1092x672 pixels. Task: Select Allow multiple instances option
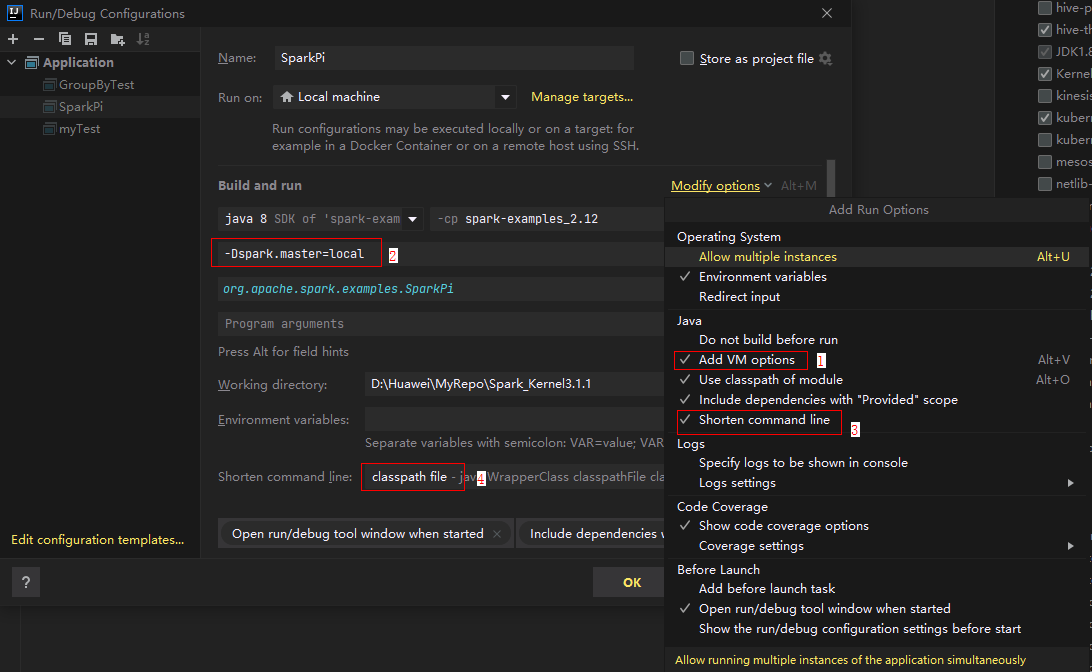[767, 257]
